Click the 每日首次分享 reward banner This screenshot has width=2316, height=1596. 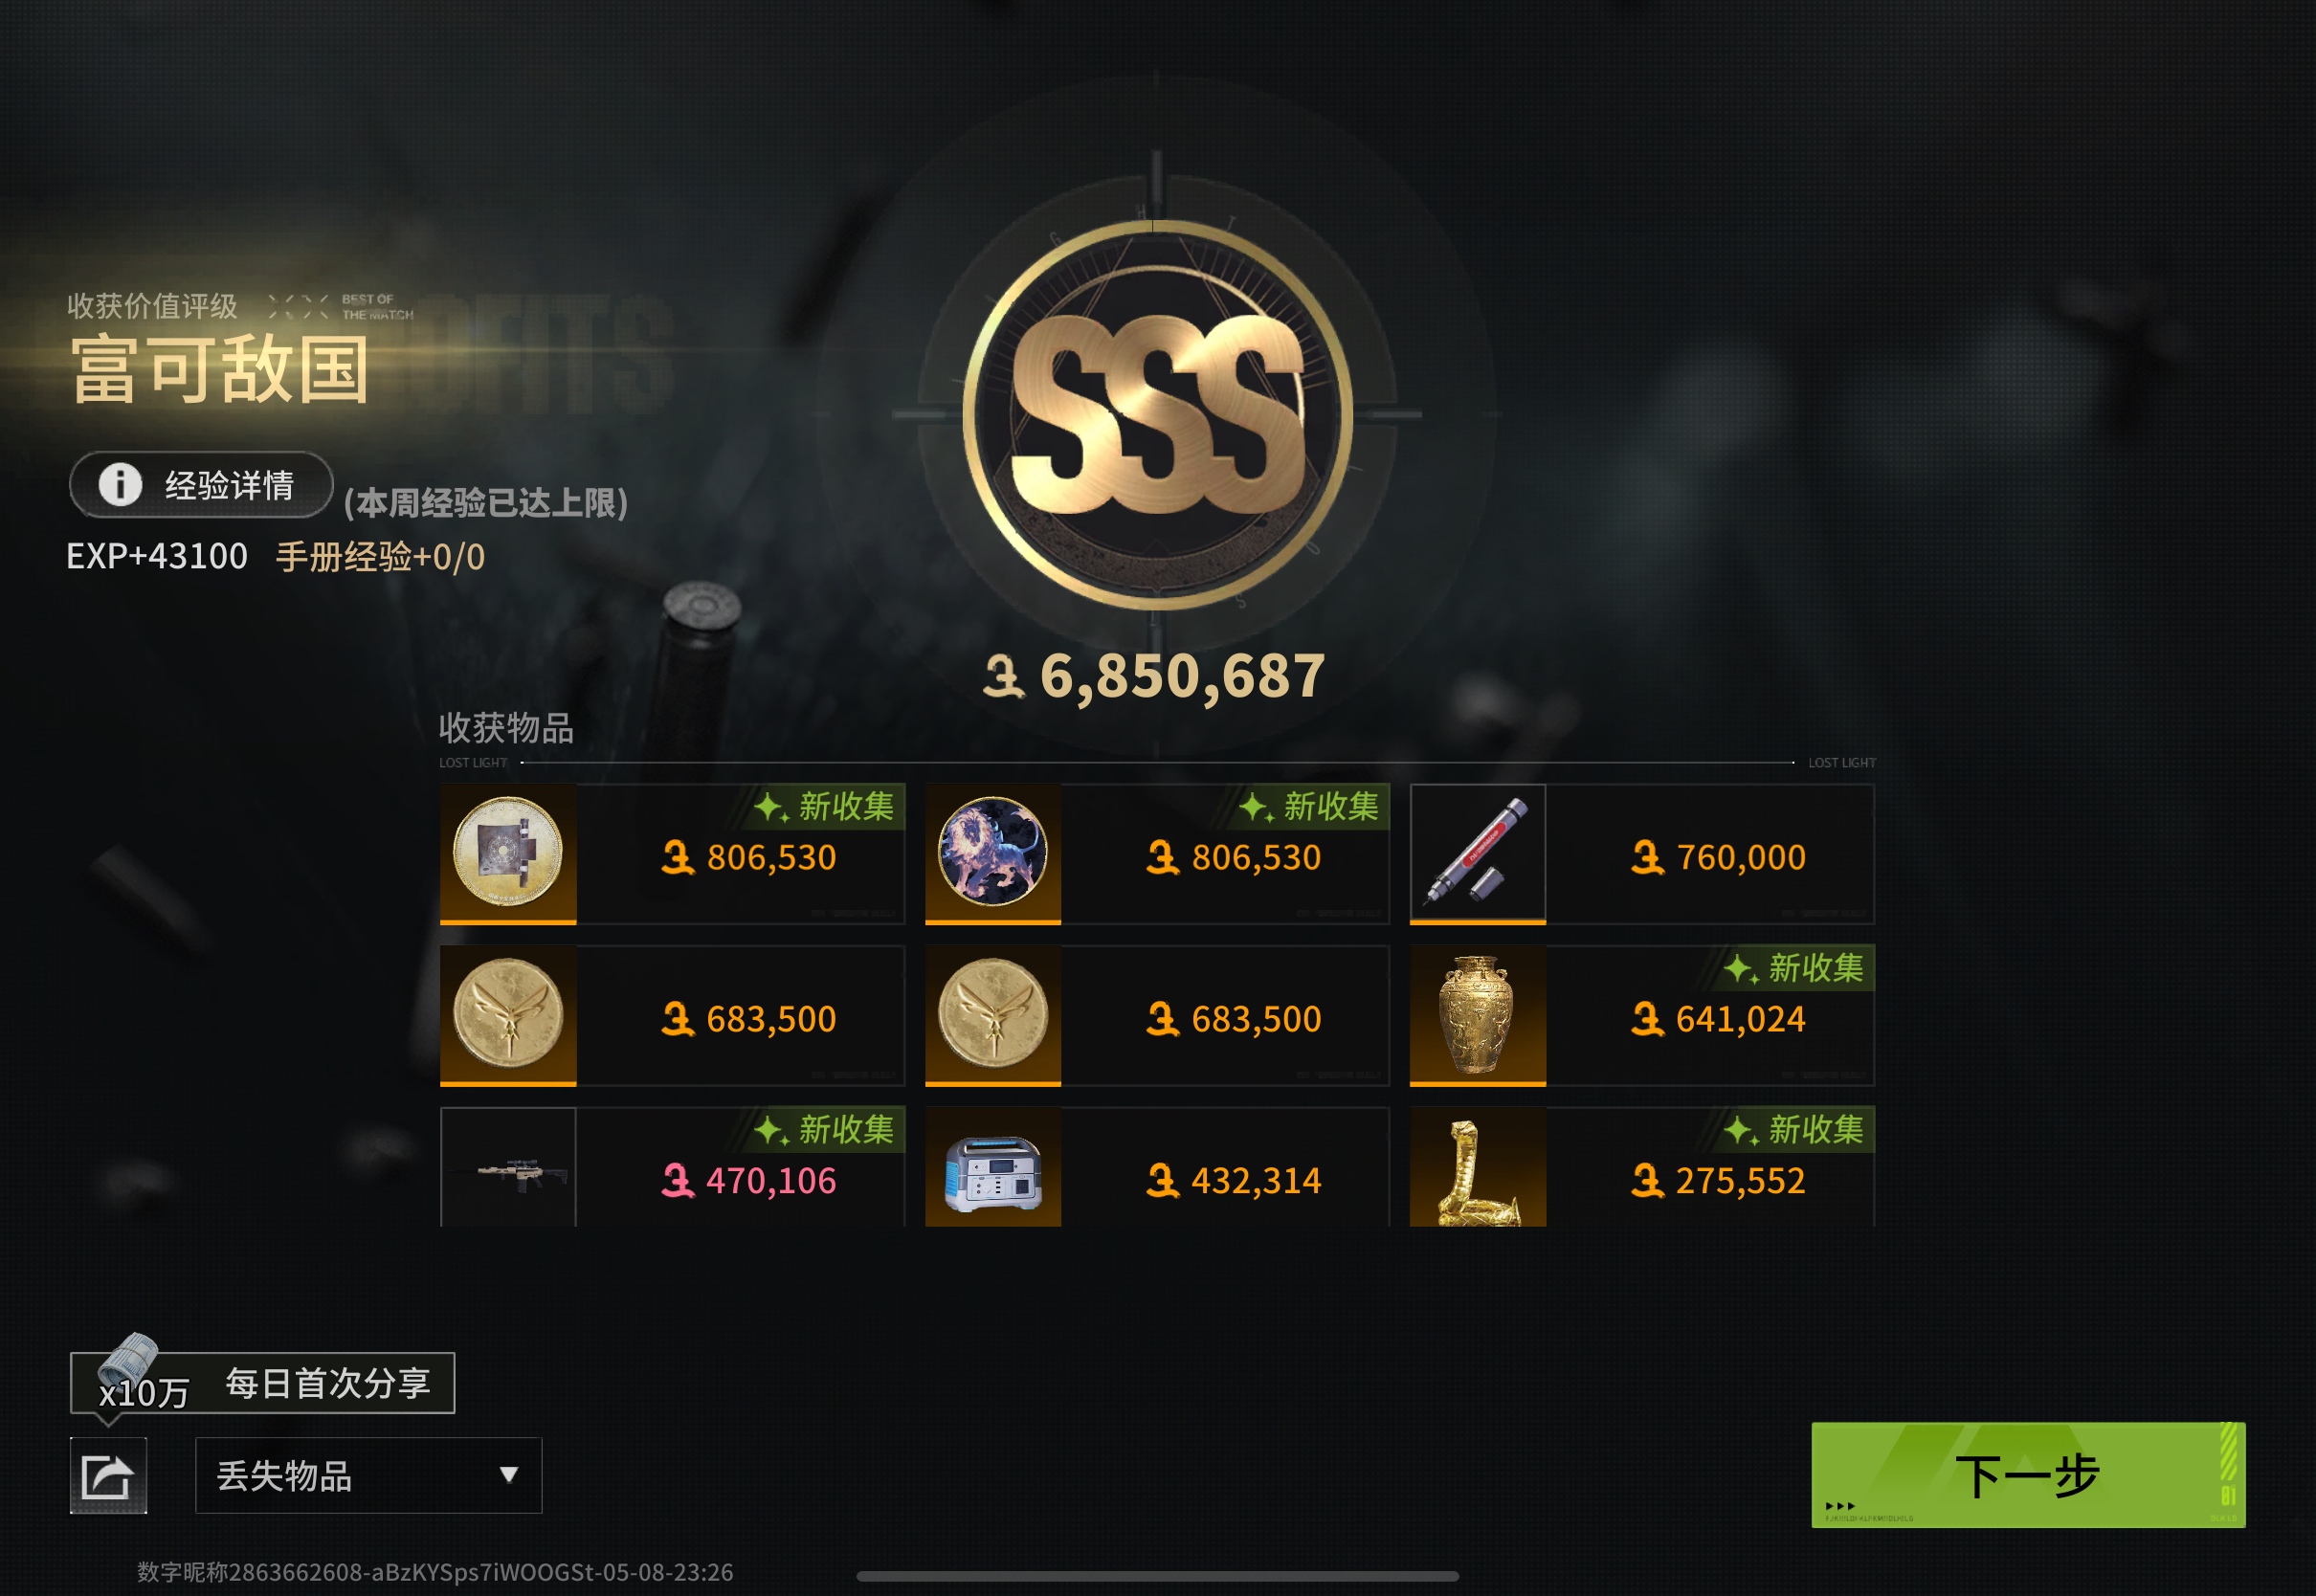tap(262, 1383)
